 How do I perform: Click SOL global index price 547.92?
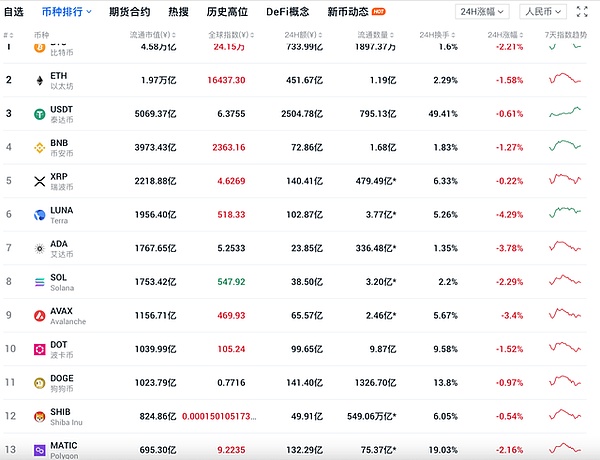pyautogui.click(x=231, y=282)
